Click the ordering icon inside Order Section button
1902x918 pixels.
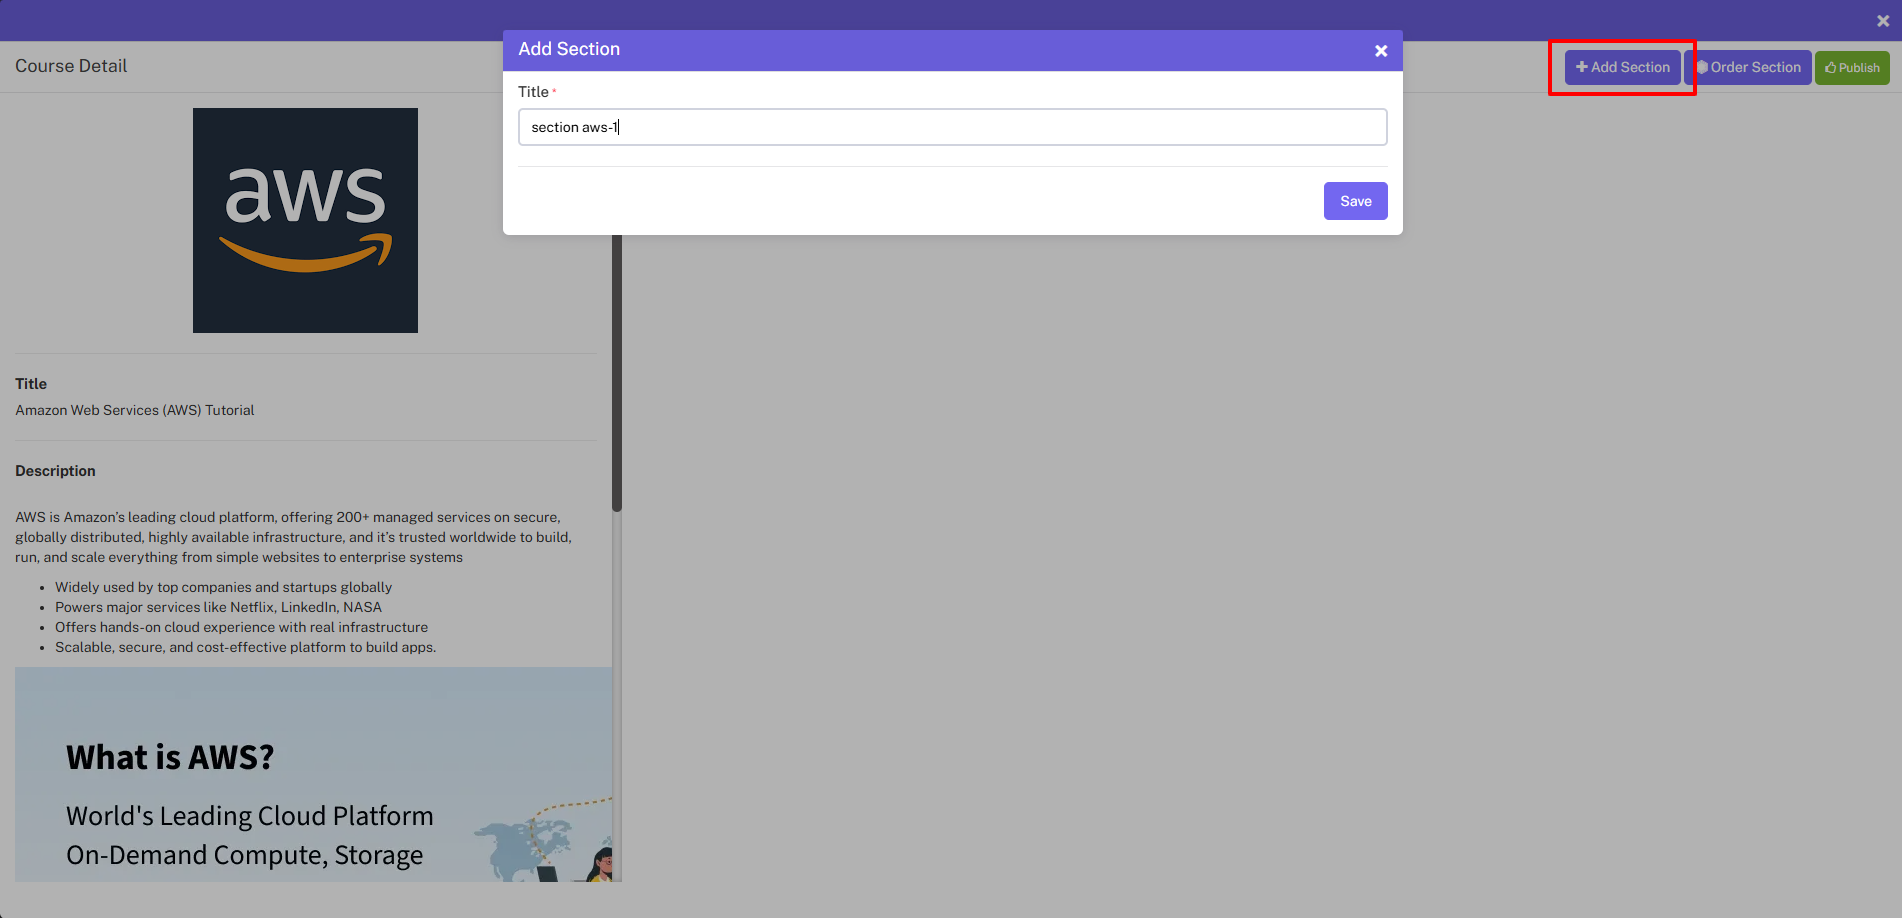click(x=1703, y=67)
